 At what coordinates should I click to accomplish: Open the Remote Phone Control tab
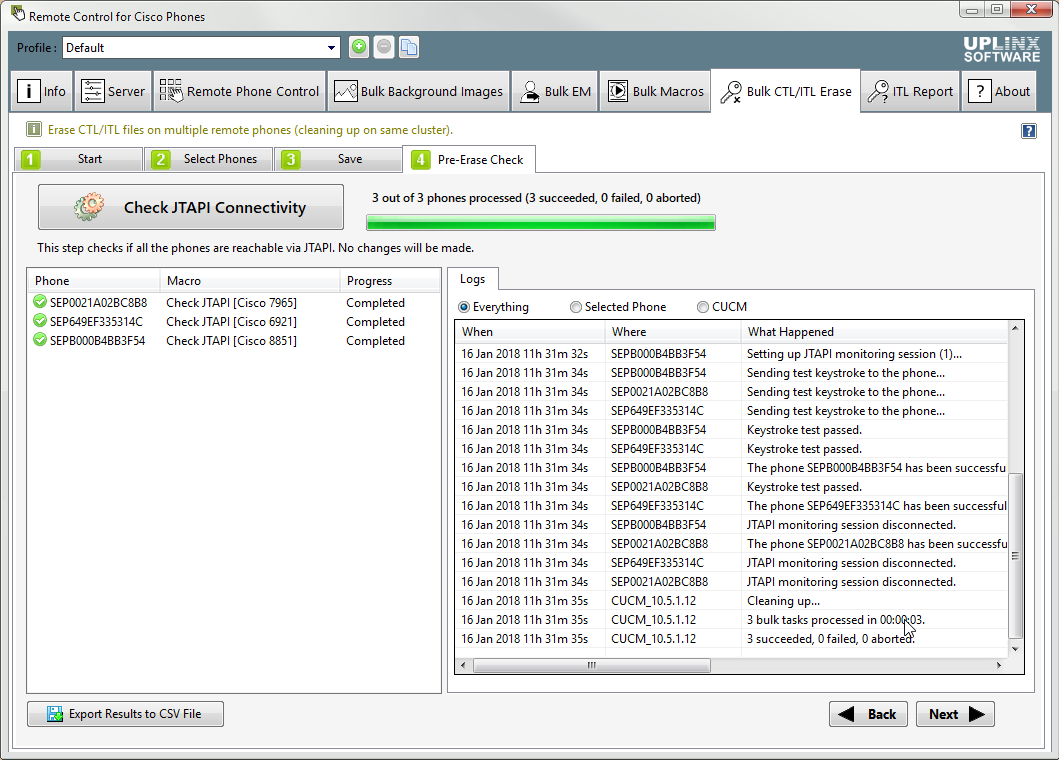[239, 91]
